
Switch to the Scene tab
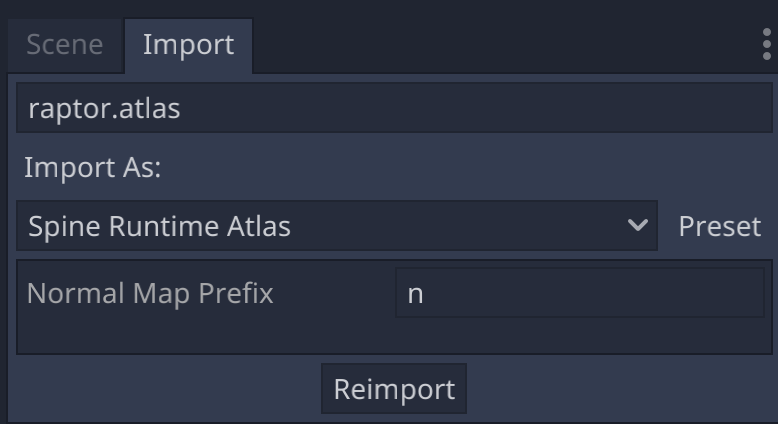pyautogui.click(x=64, y=45)
